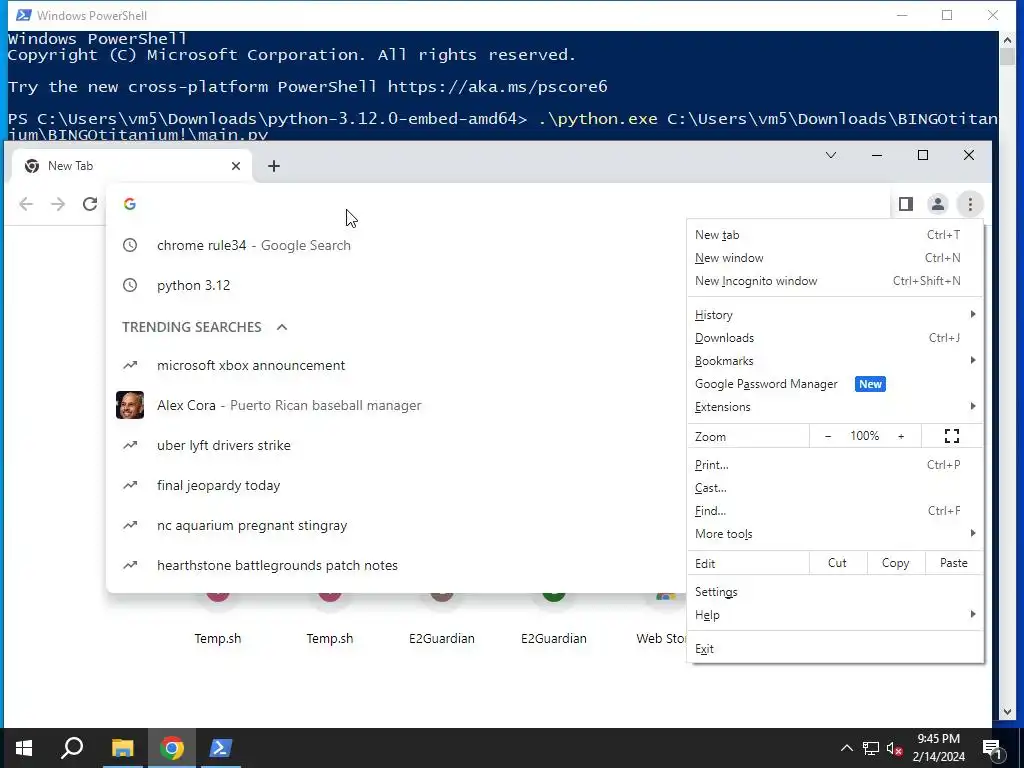1024x768 pixels.
Task: Click the history clock icon beside chrome rule34
Action: (x=130, y=245)
